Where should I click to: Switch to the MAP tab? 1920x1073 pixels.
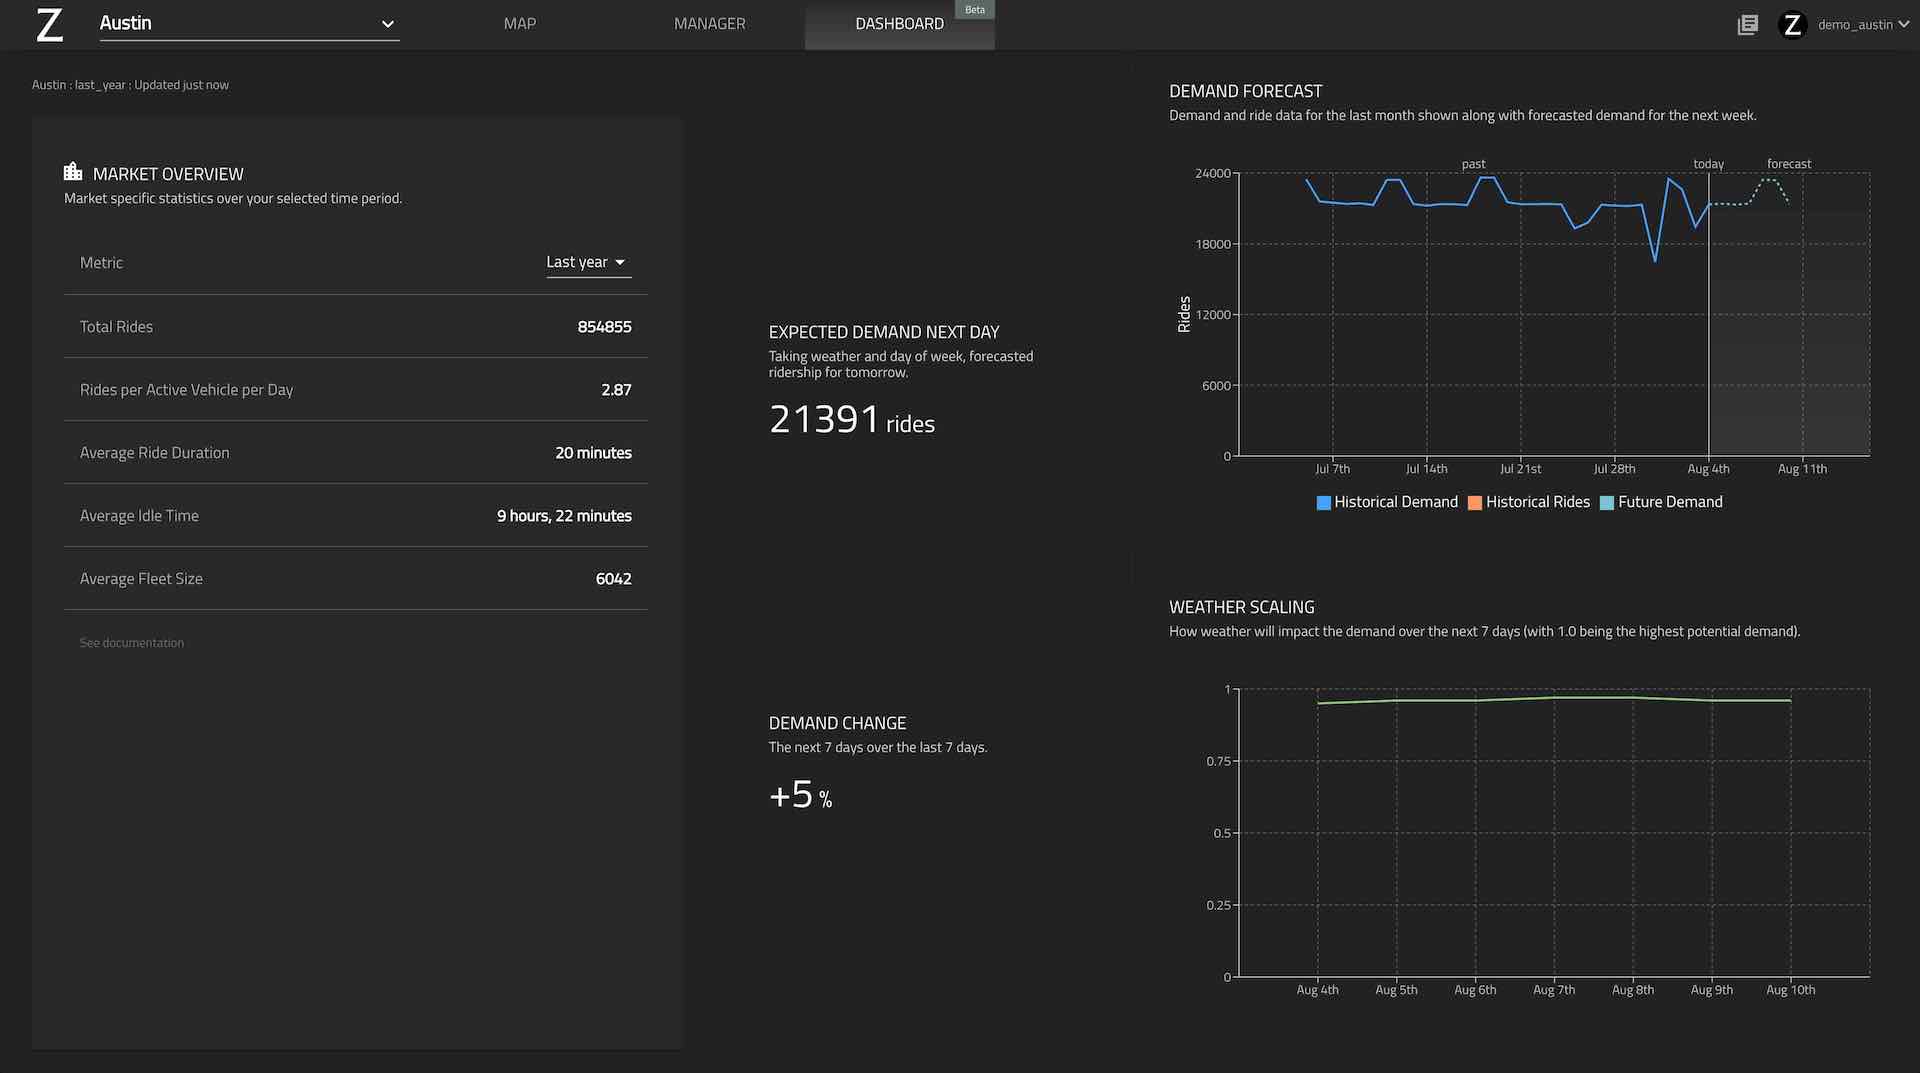pyautogui.click(x=519, y=23)
